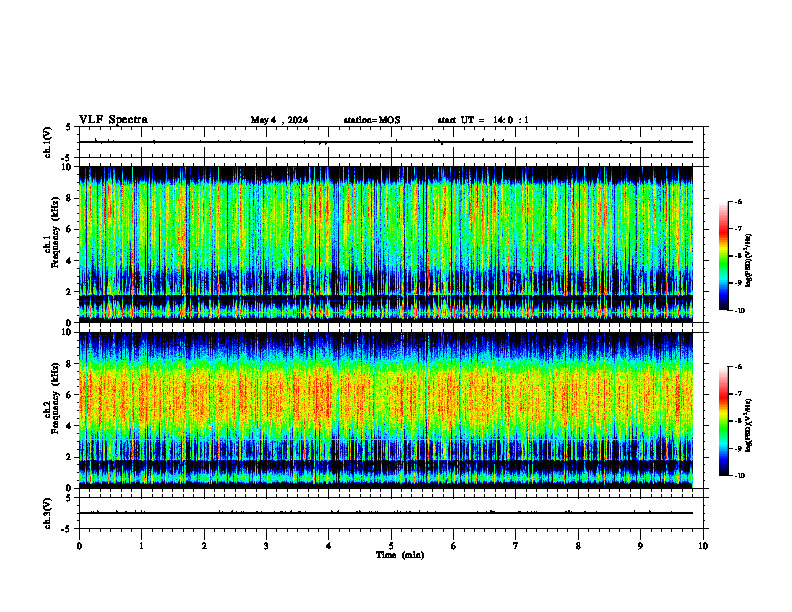Click time axis tick label "5"
The image size is (792, 612).
click(391, 546)
